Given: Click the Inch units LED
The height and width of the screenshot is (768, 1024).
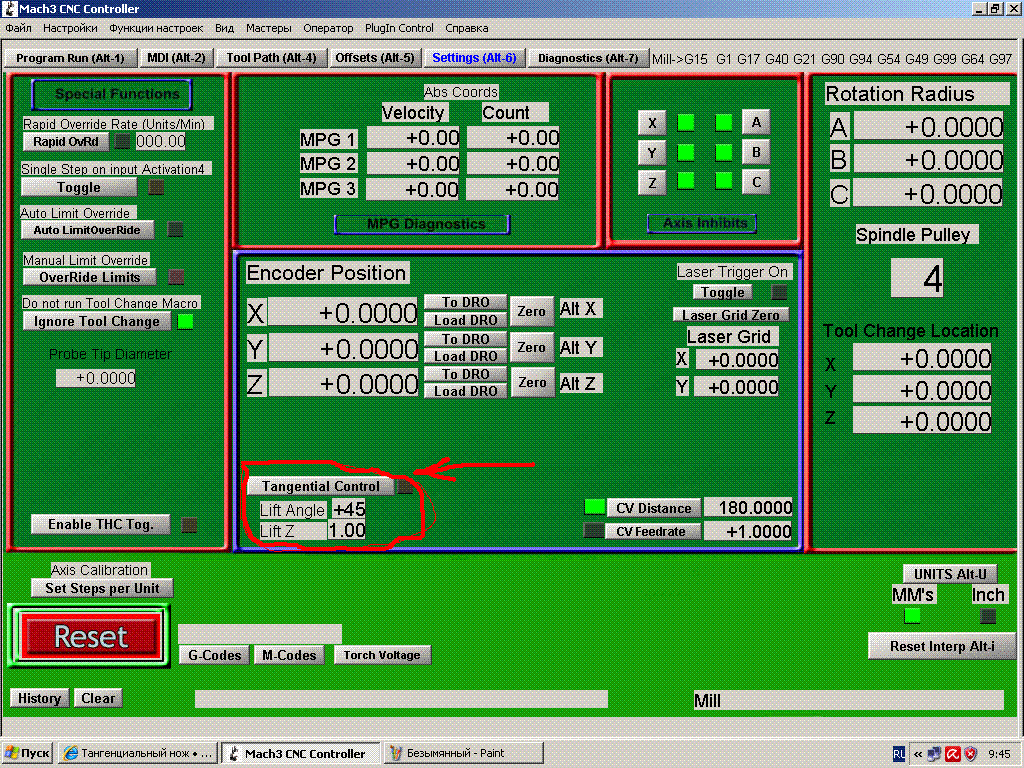Looking at the screenshot, I should coord(987,616).
